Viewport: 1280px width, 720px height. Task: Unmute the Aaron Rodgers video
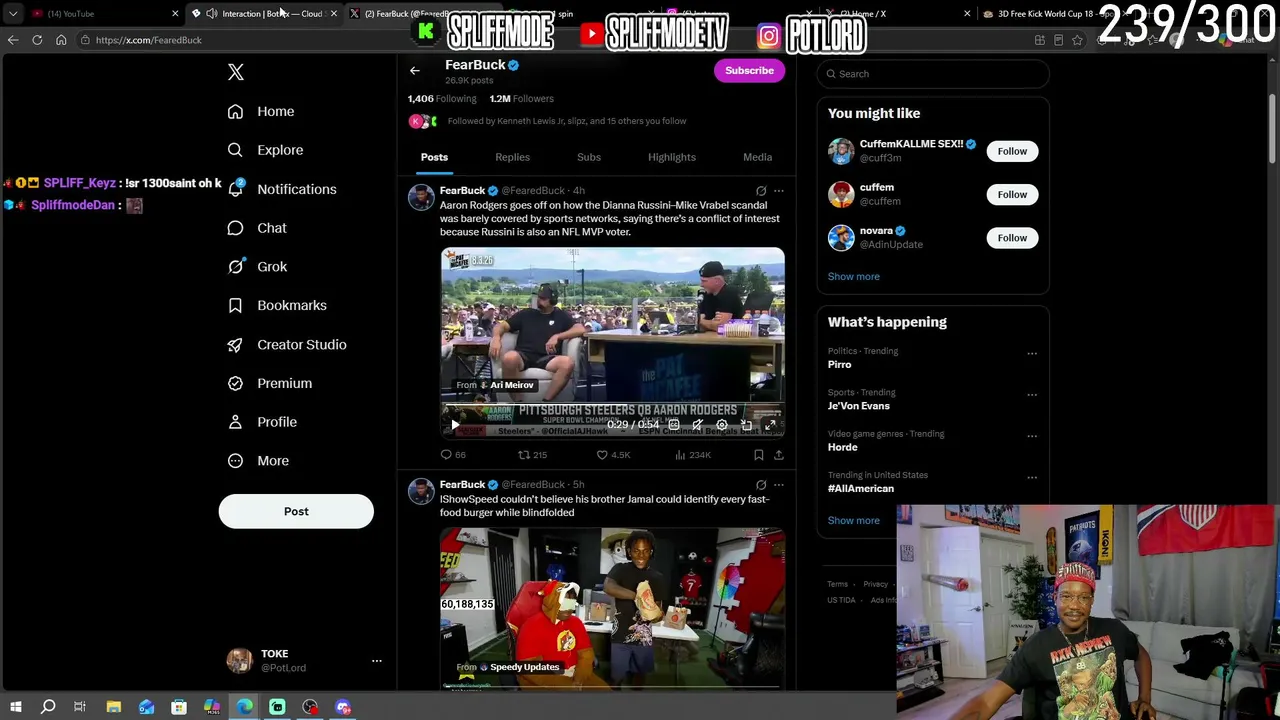[x=698, y=425]
